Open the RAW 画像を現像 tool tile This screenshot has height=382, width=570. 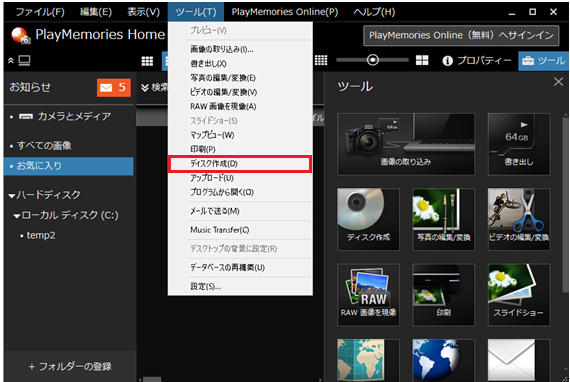[368, 294]
